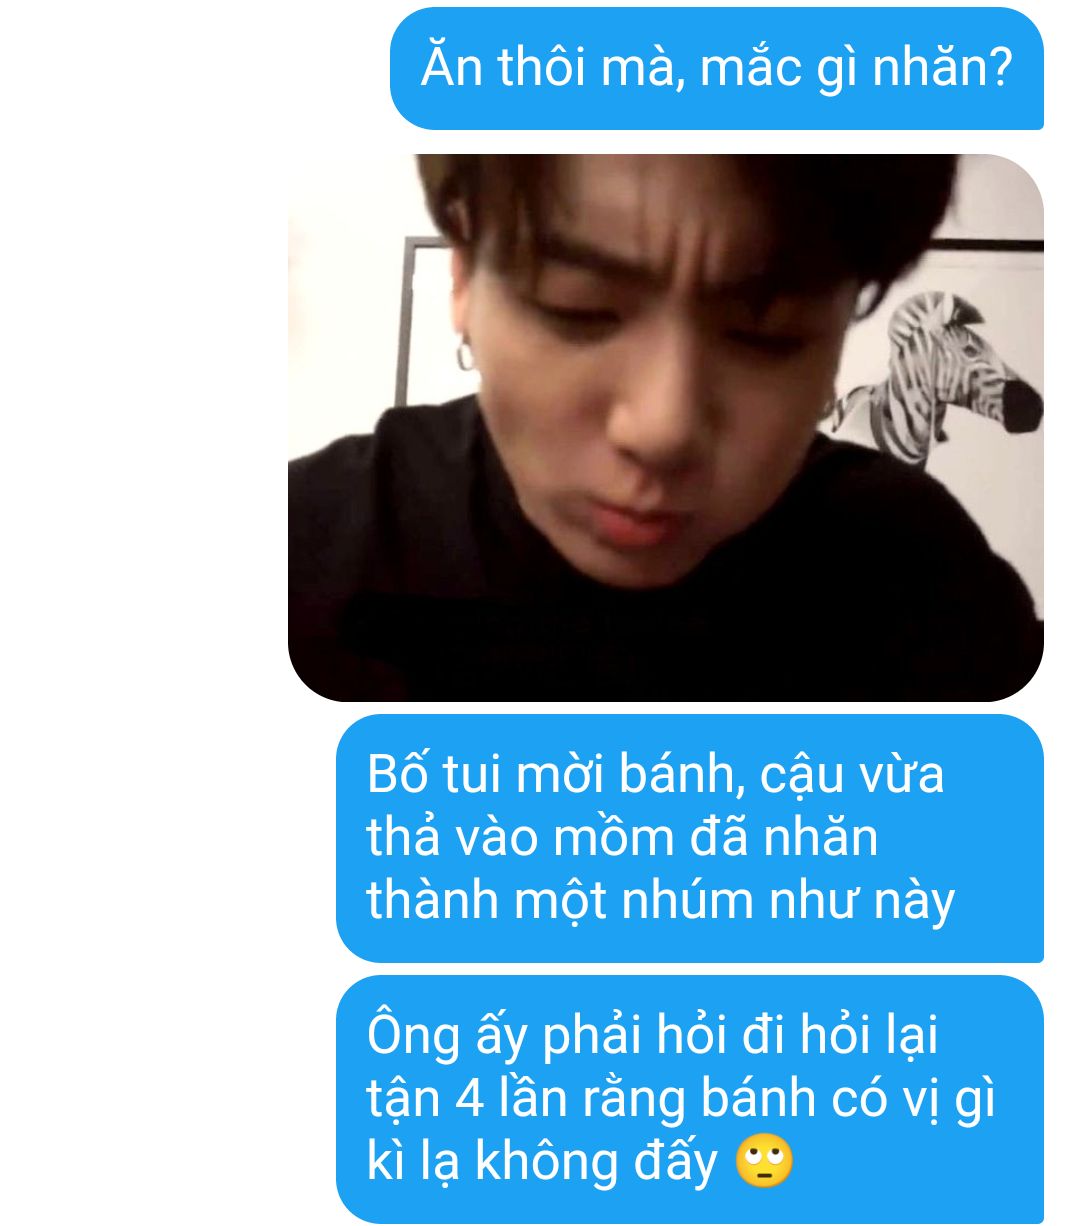Tap the message starting with 'Bố tui mời bánh'
1080x1226 pixels.
pyautogui.click(x=689, y=837)
